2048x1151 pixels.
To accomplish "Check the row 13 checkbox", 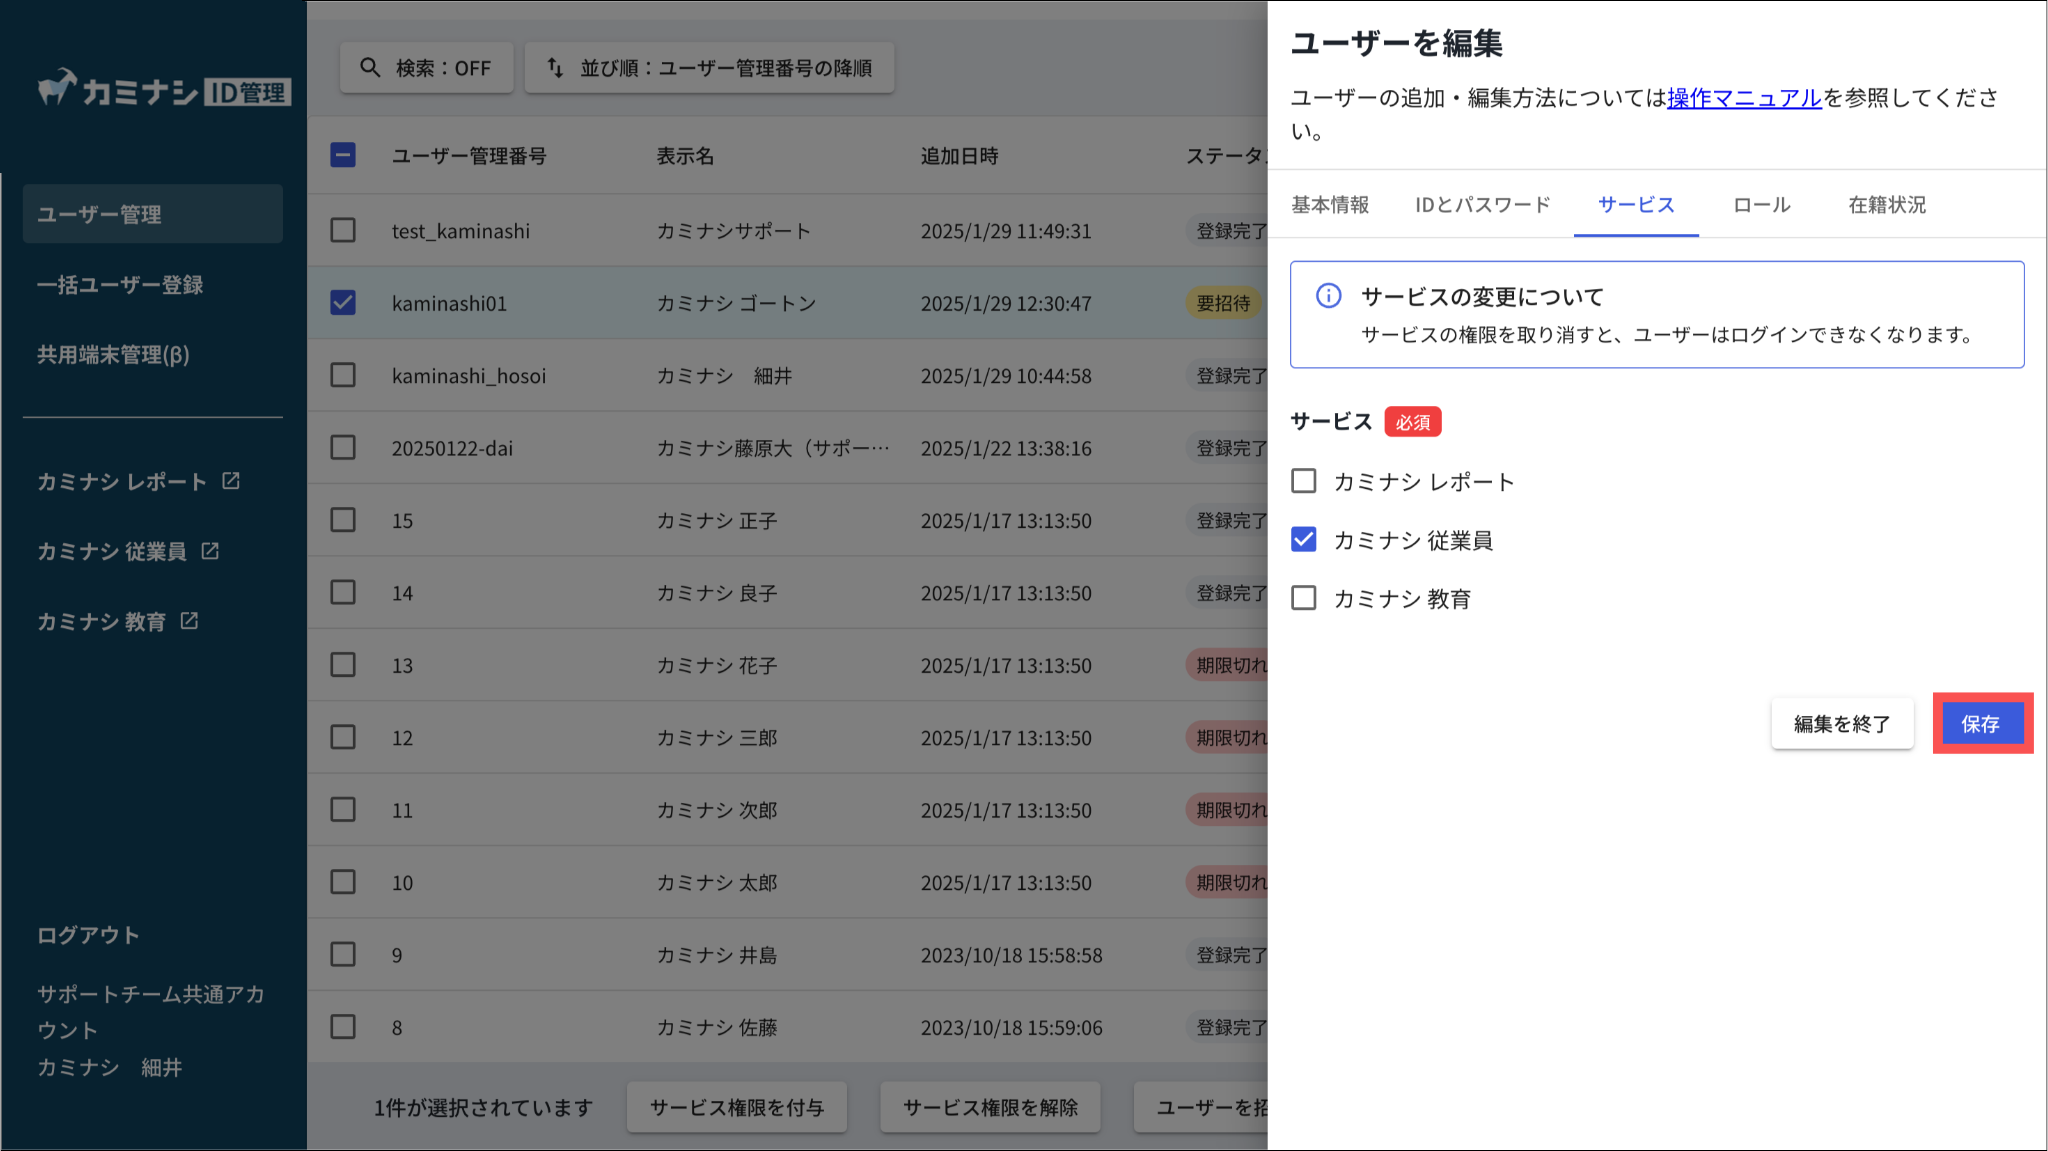I will click(x=343, y=665).
